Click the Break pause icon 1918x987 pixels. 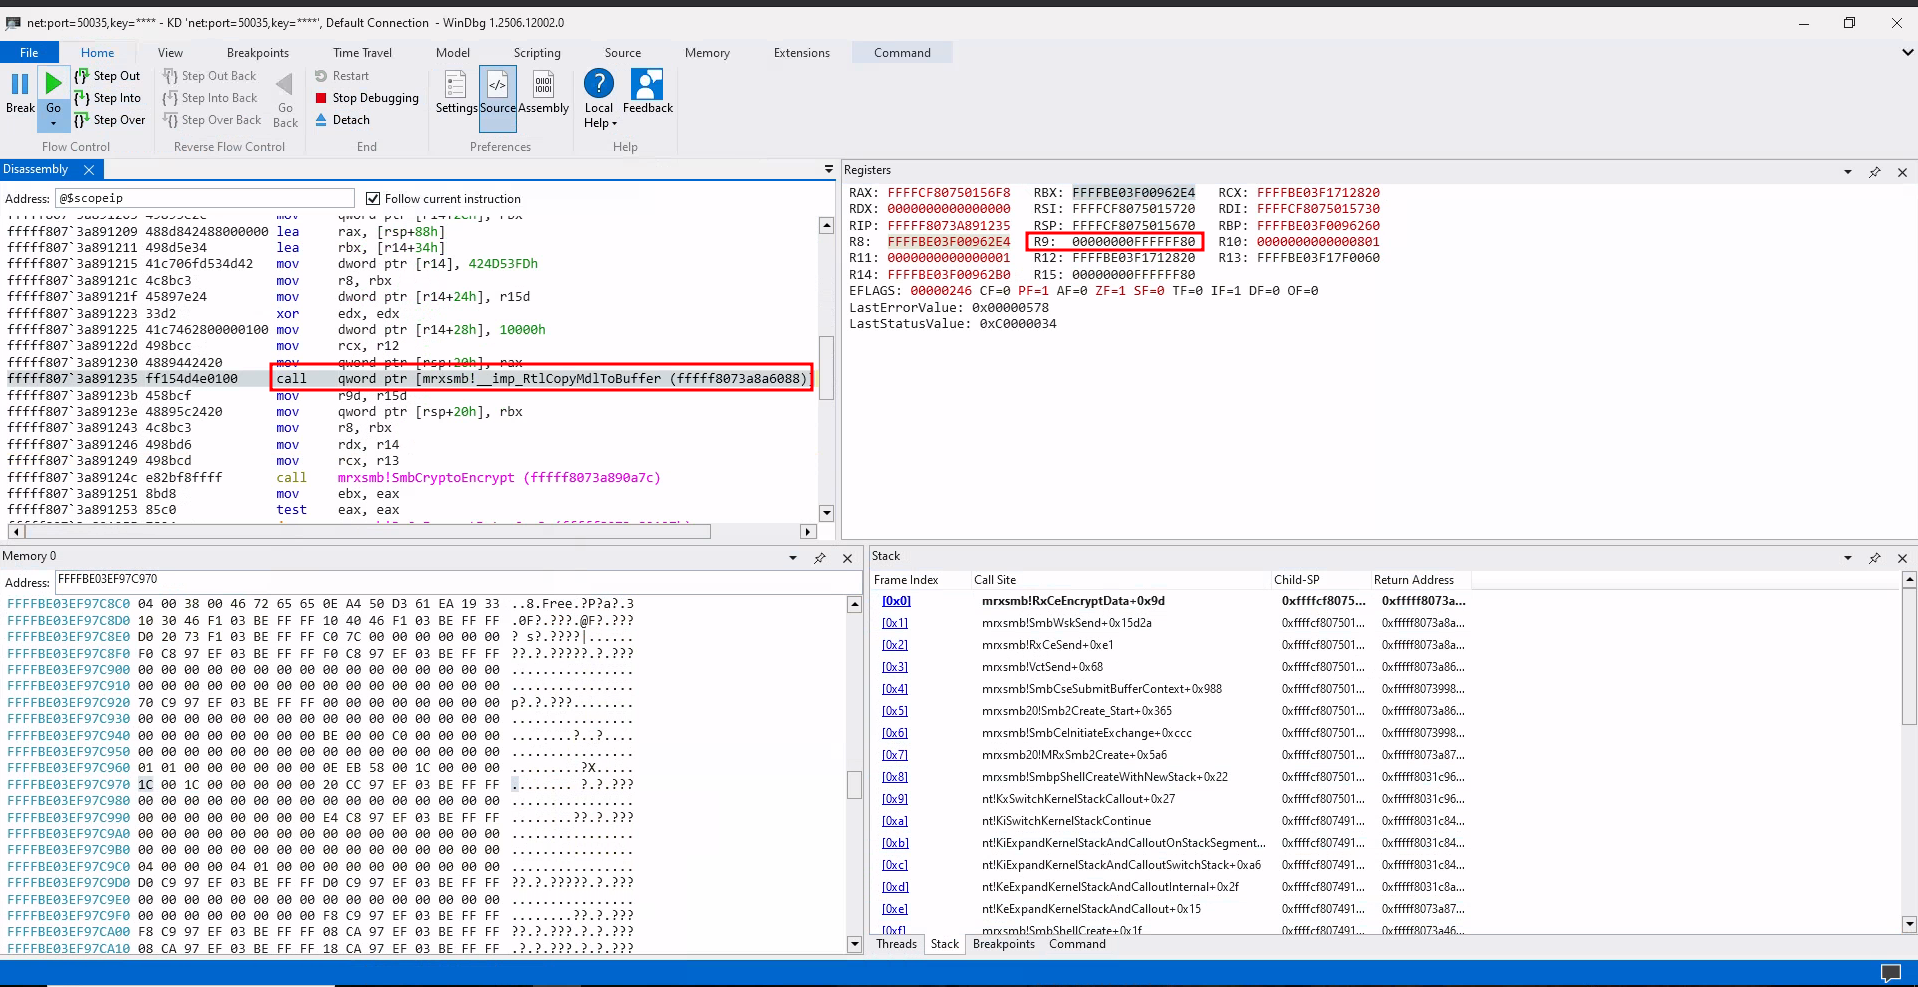[x=20, y=85]
